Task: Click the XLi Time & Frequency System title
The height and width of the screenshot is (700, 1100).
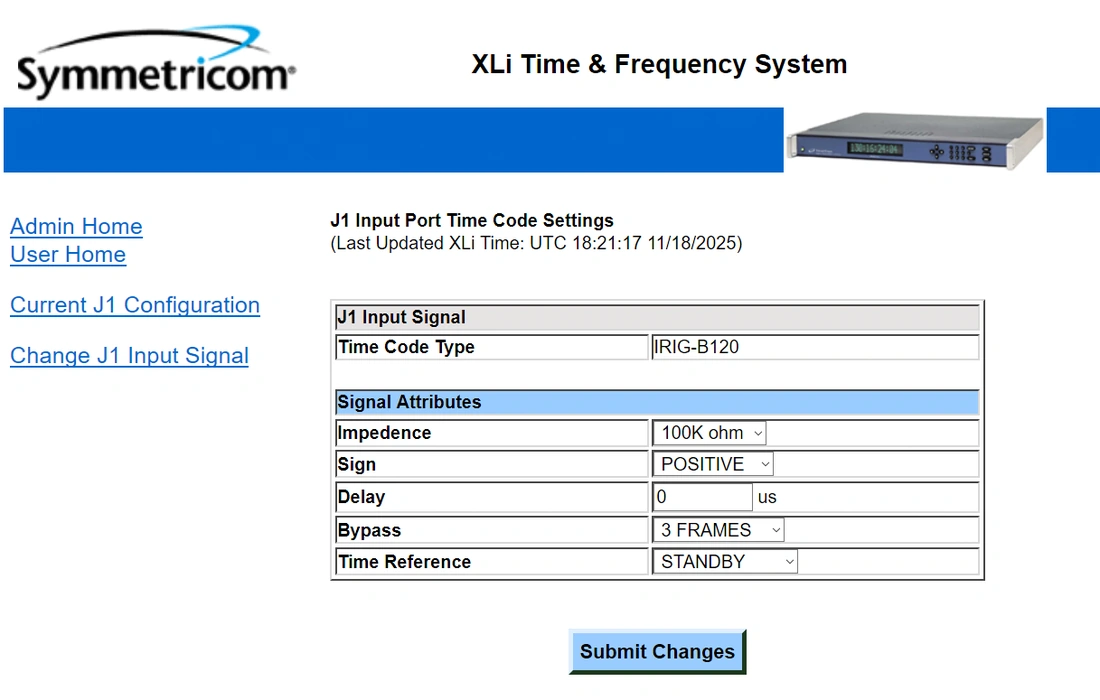Action: coord(659,65)
